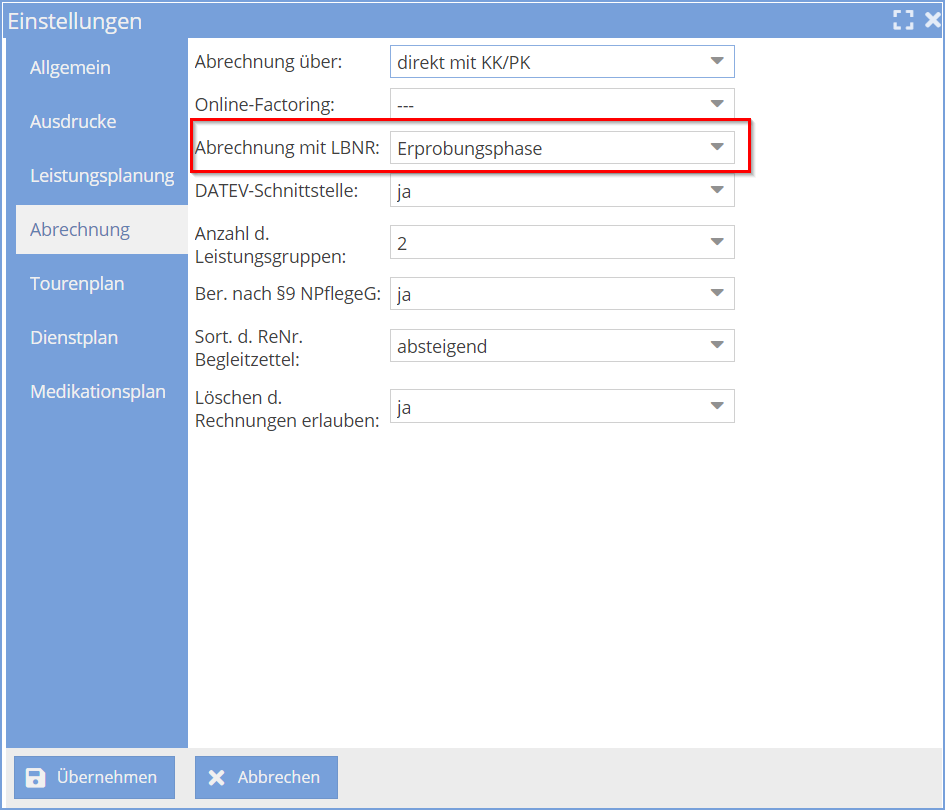945x810 pixels.
Task: Close the Einstellungen dialog with X icon
Action: [932, 20]
